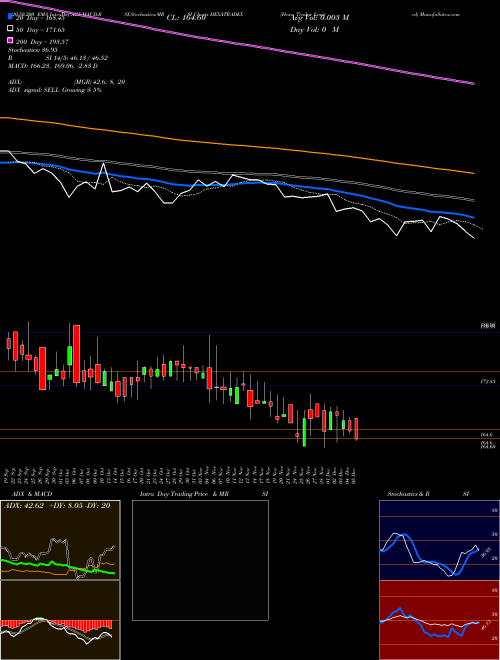500x660 pixels.
Task: Click the ADX indicator chart with green line
Action: 60,540
